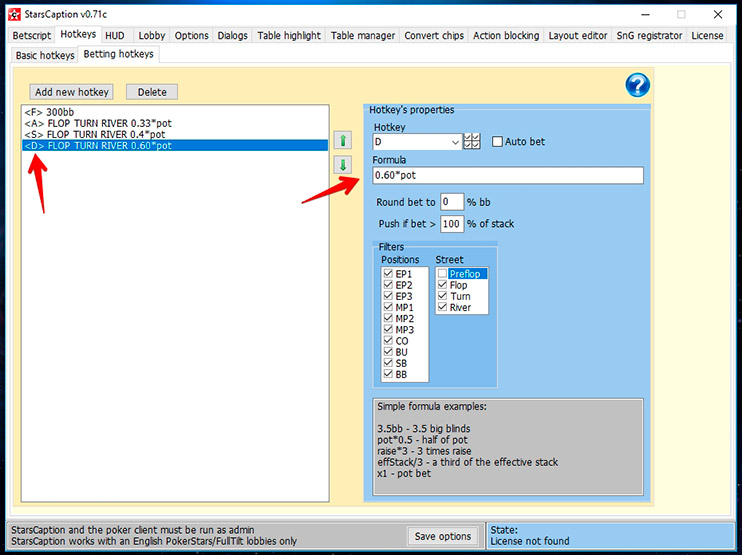Click the Add new hotkey button

[72, 92]
